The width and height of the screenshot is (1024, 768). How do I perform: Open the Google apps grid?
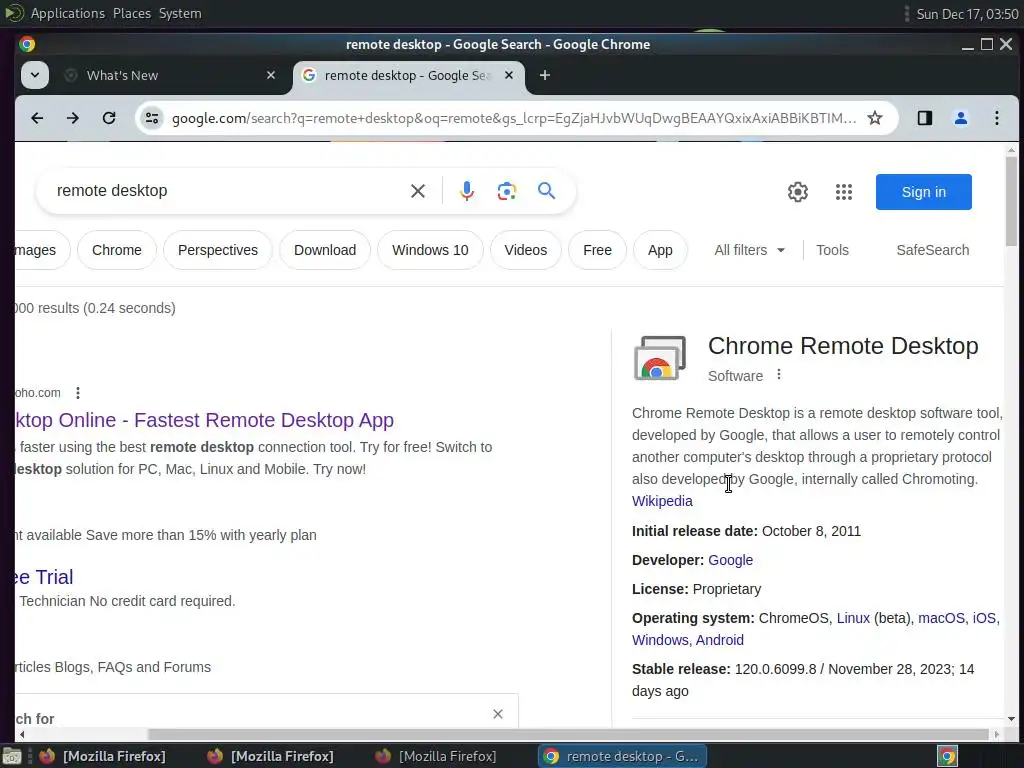(844, 192)
